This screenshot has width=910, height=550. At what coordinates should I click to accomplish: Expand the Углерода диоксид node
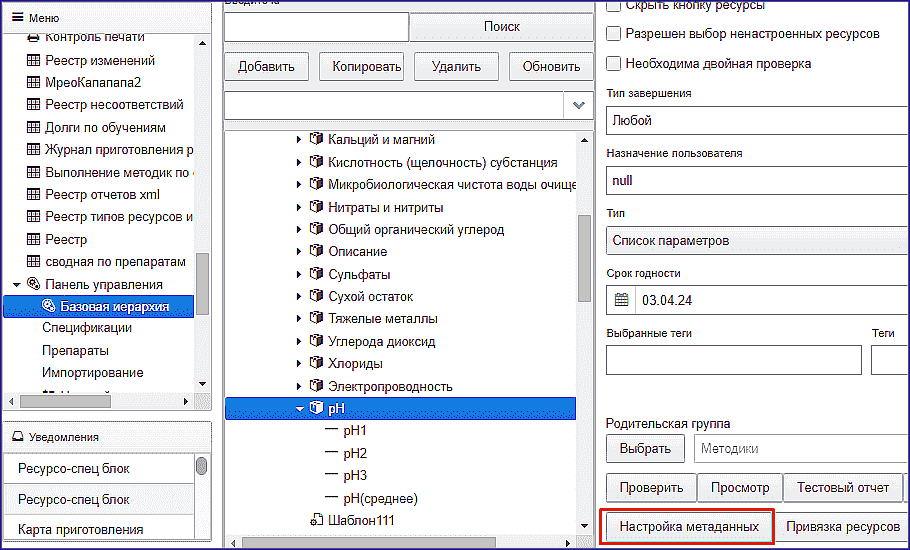[x=299, y=341]
